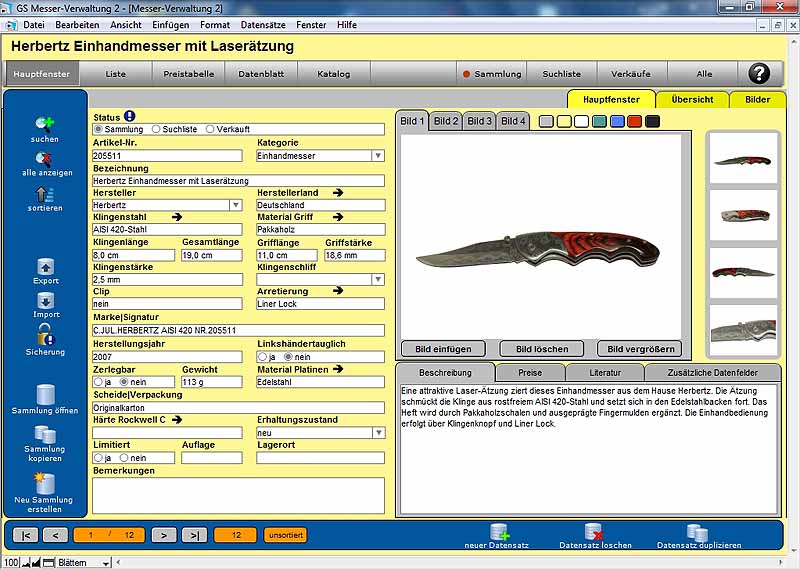Image resolution: width=800 pixels, height=569 pixels.
Task: Open the Sicherung backup lock icon
Action: [x=45, y=336]
